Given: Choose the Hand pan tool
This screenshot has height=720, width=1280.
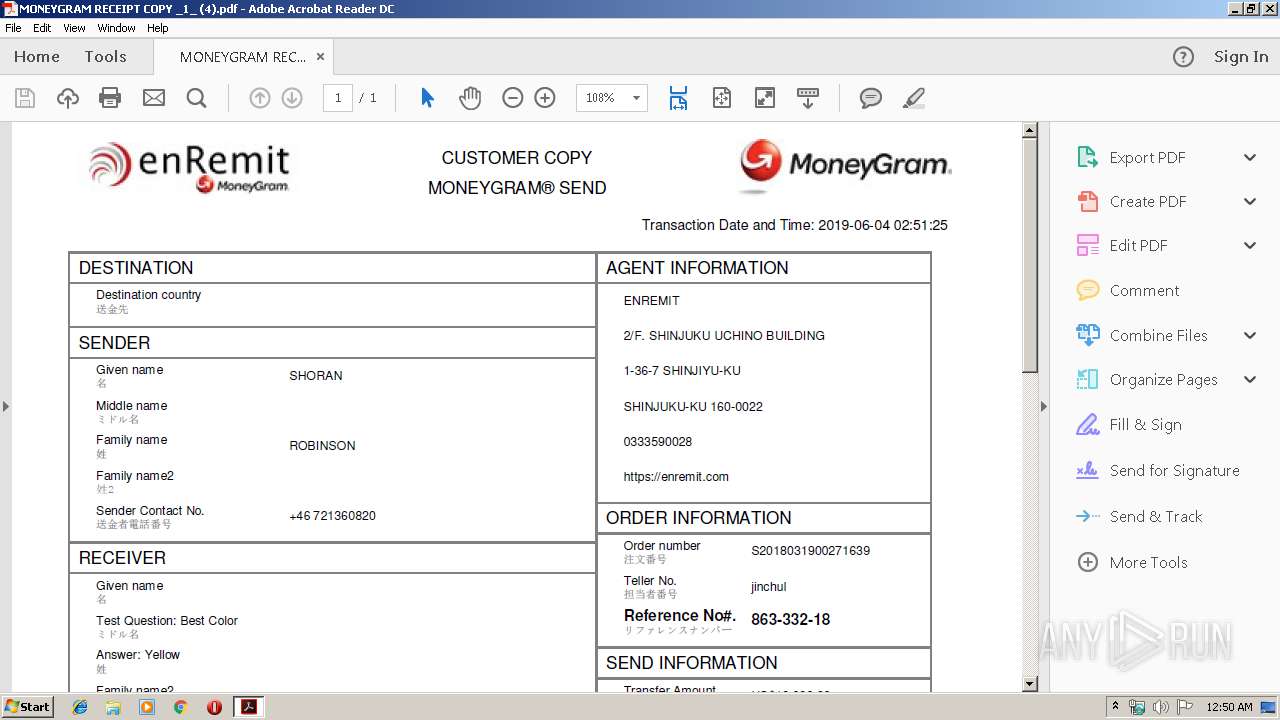Looking at the screenshot, I should coord(470,97).
